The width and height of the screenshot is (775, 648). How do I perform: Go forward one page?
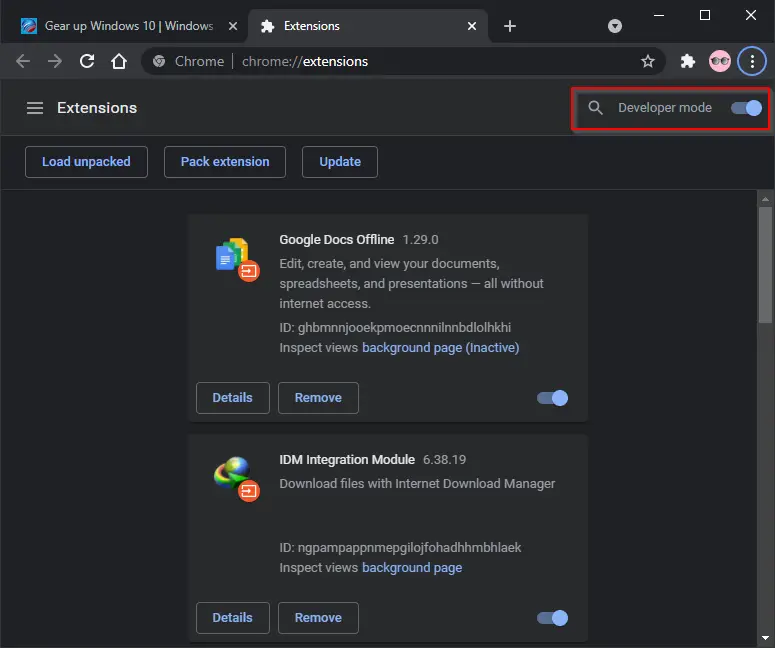click(55, 61)
